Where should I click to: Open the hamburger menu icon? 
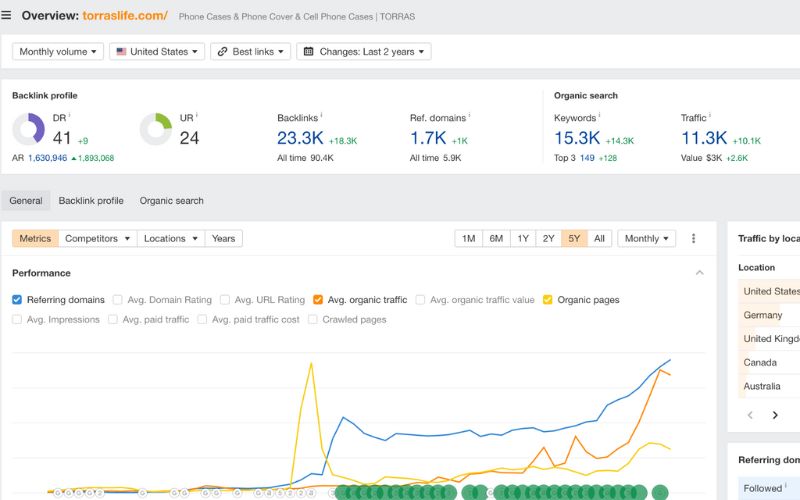pyautogui.click(x=6, y=15)
